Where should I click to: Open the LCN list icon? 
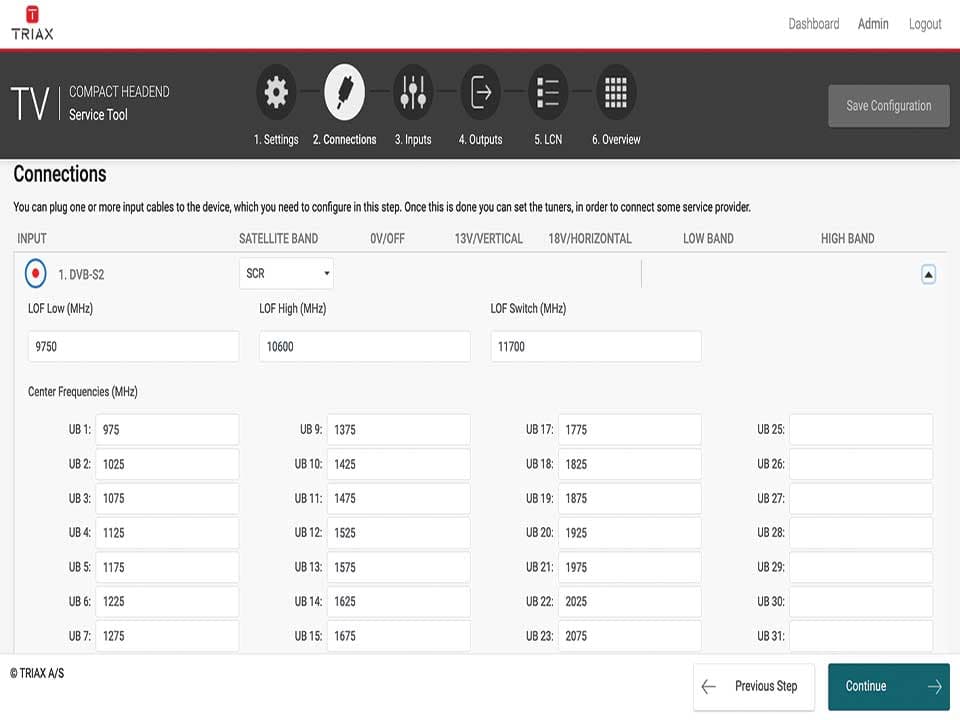(x=548, y=92)
